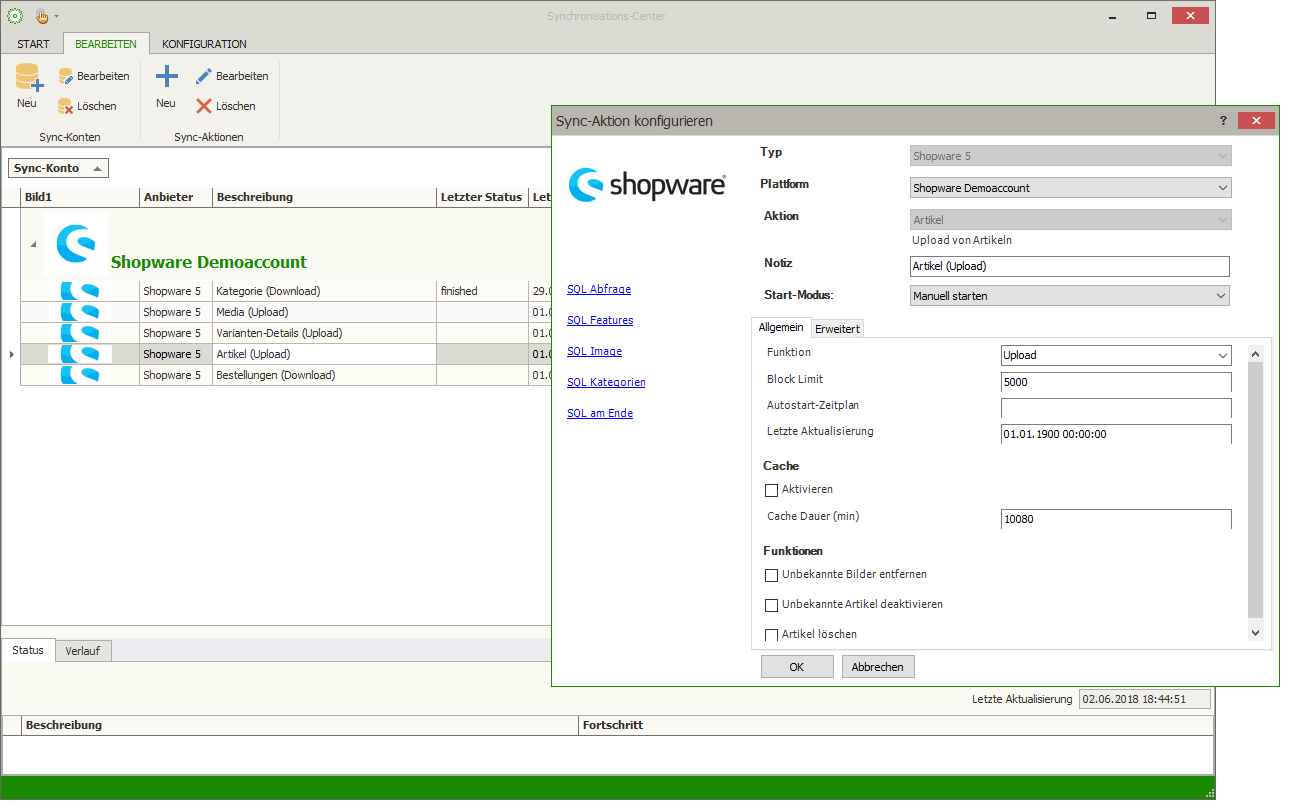1294x811 pixels.
Task: Click the Neu Sync-Konto database icon
Action: 27,77
